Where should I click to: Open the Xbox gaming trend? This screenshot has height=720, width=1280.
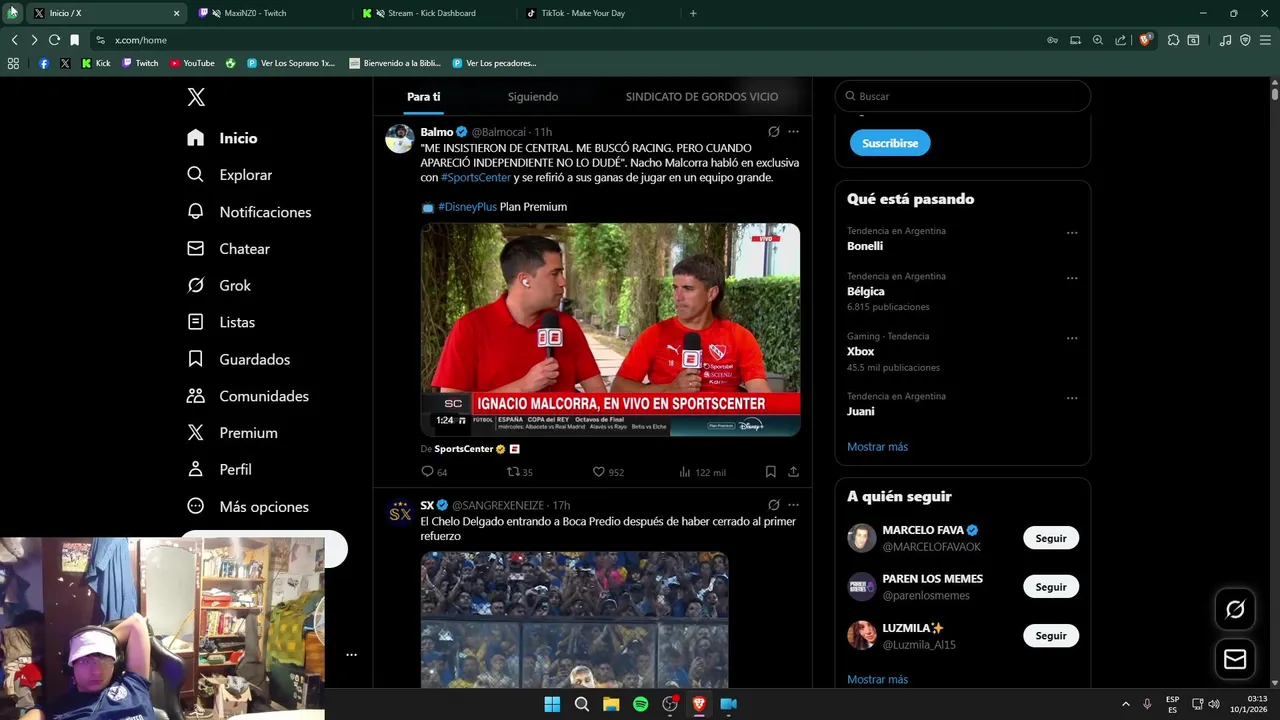tap(861, 351)
